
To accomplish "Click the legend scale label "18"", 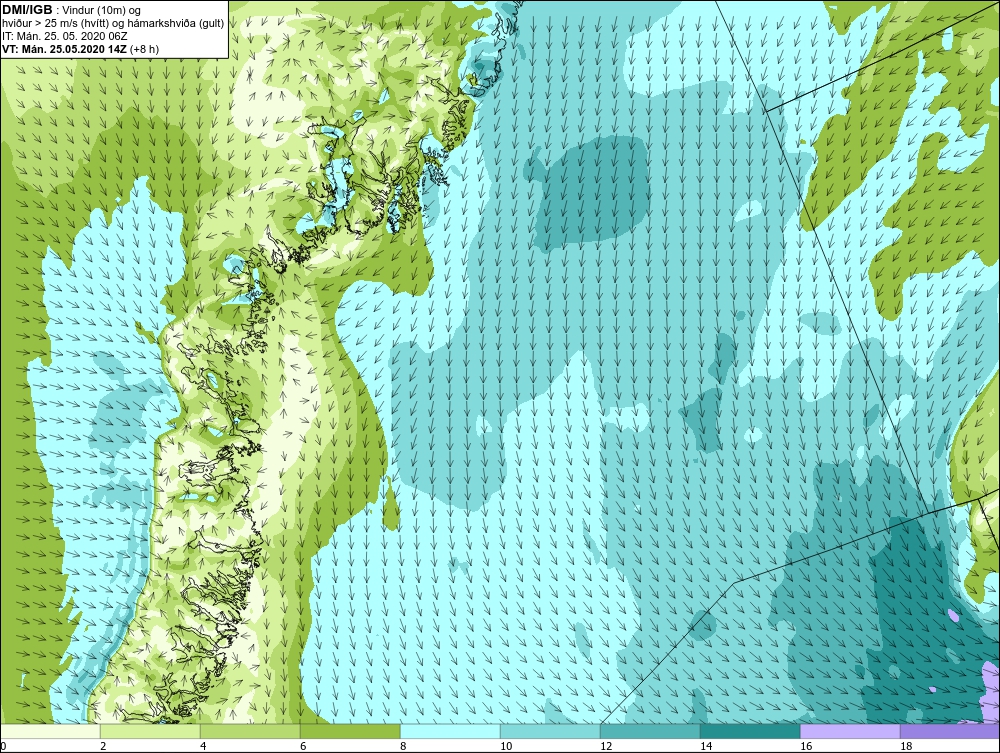I will [906, 746].
